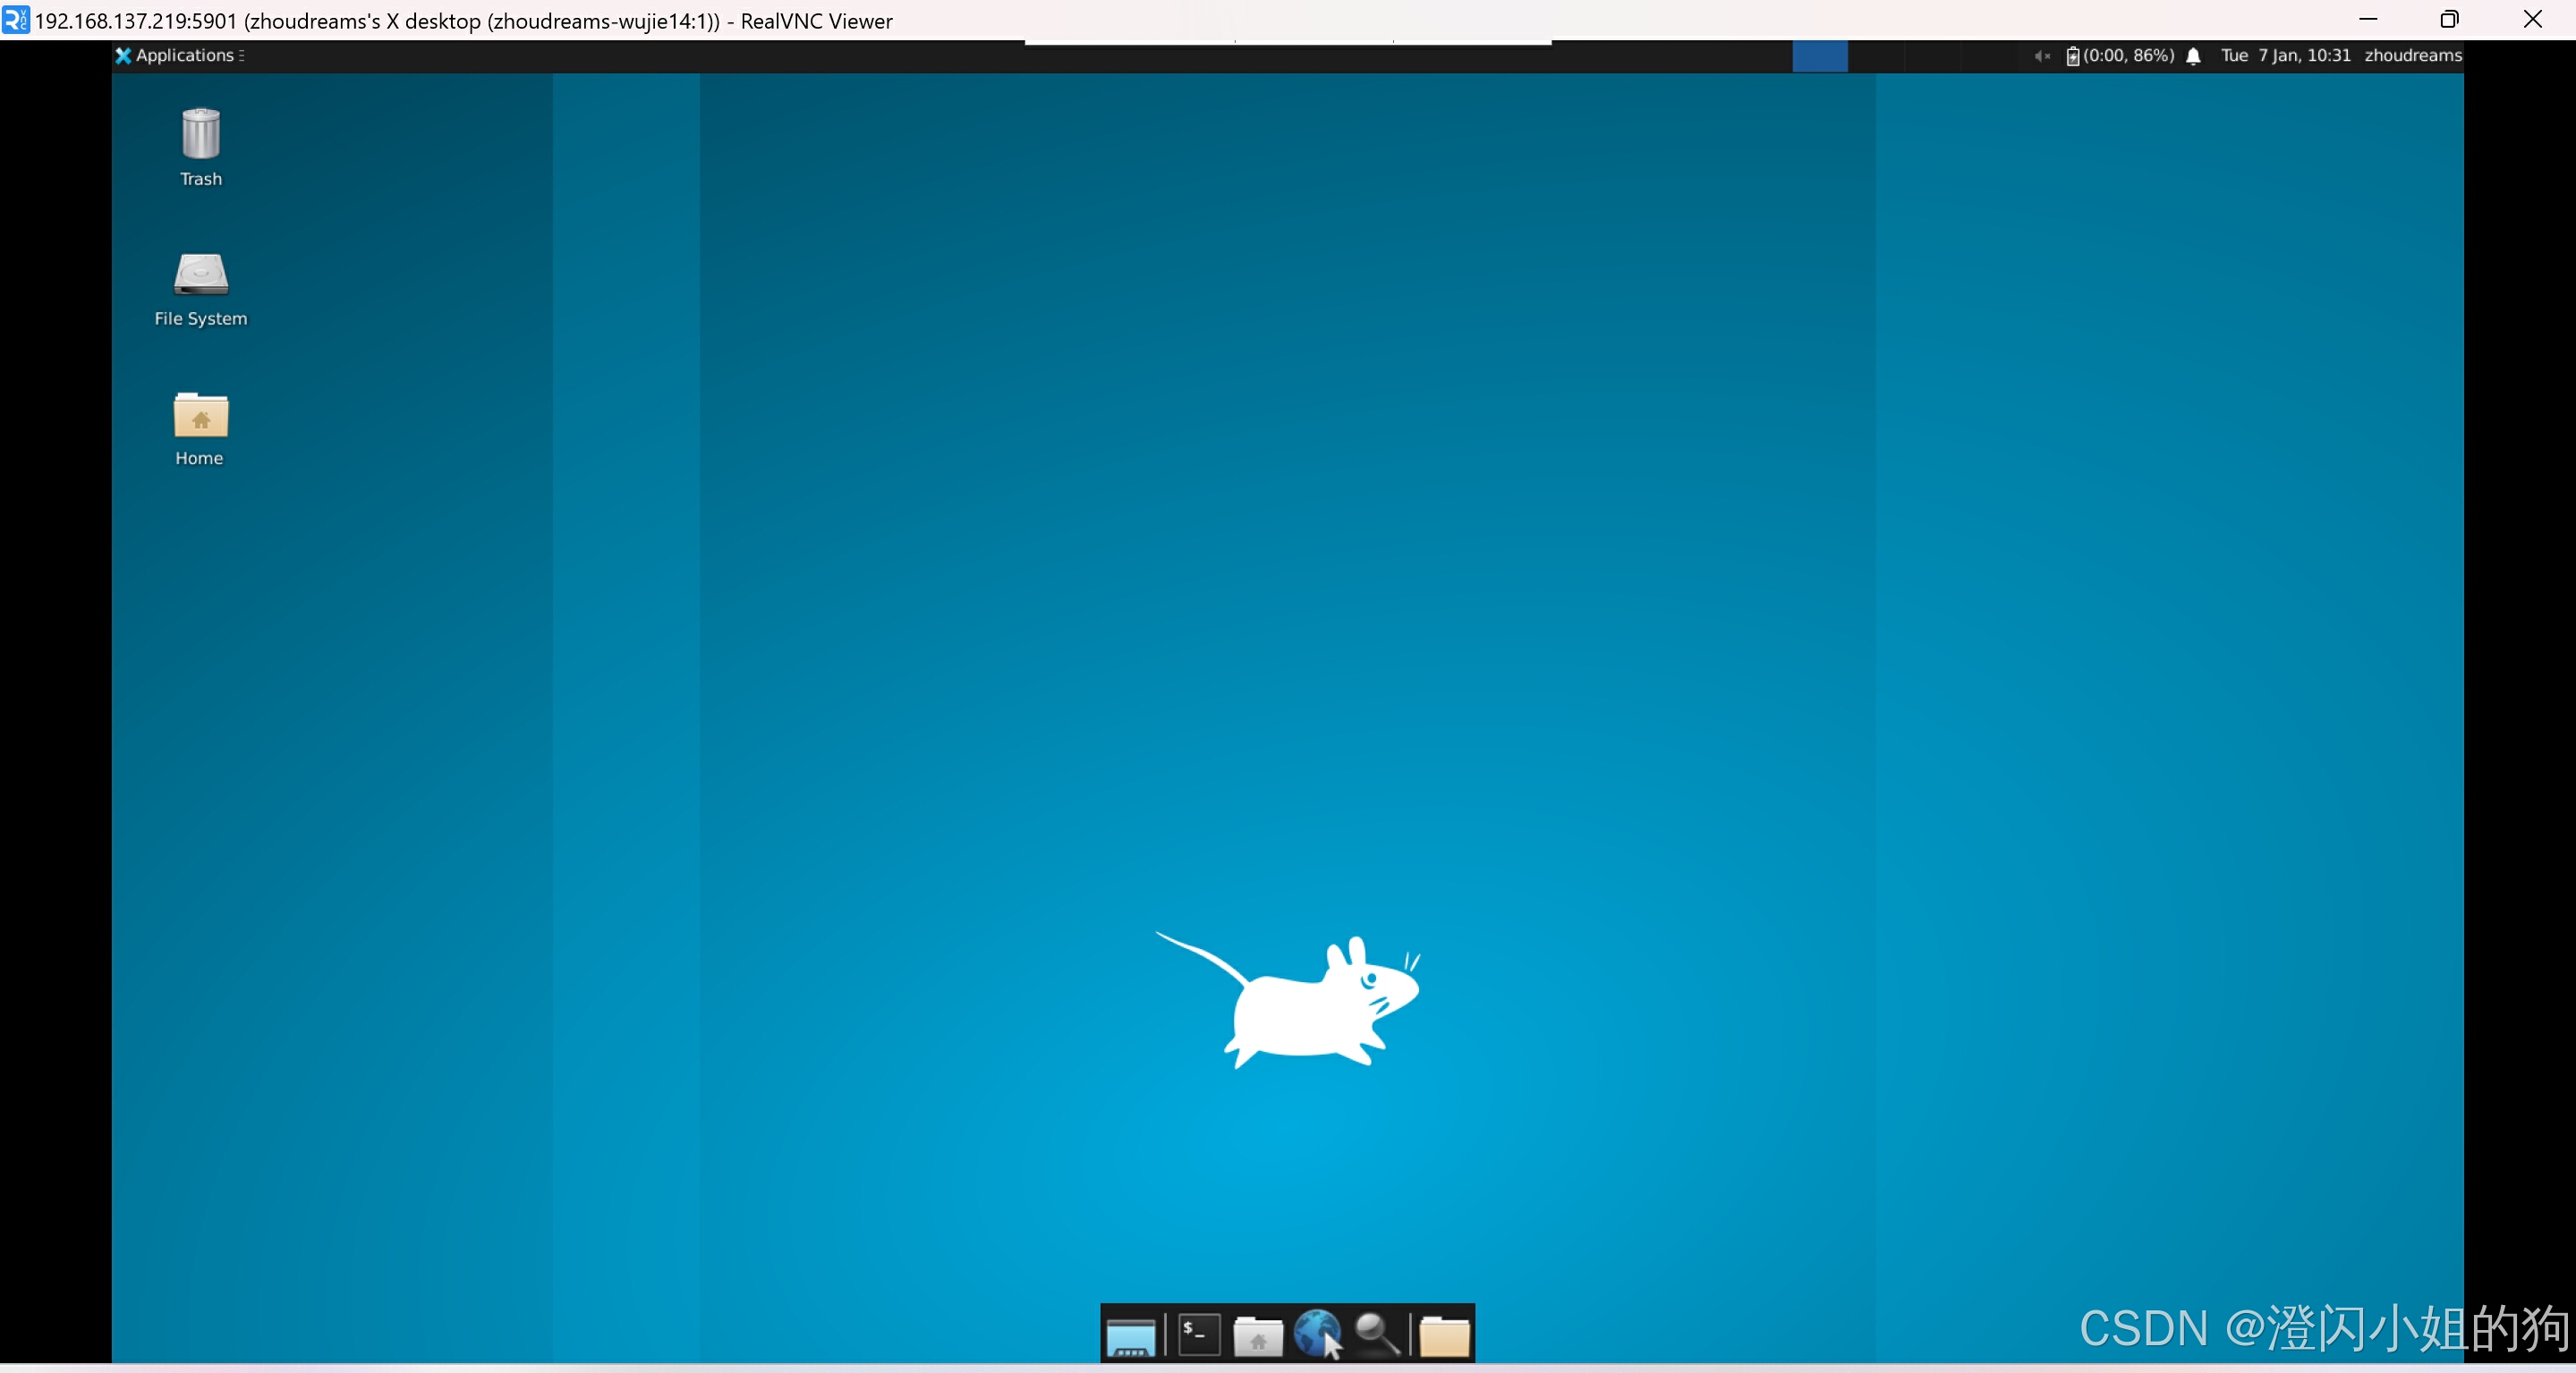Launch the Web Browser globe icon
Screen dimensions: 2576x1373
click(x=1317, y=1334)
